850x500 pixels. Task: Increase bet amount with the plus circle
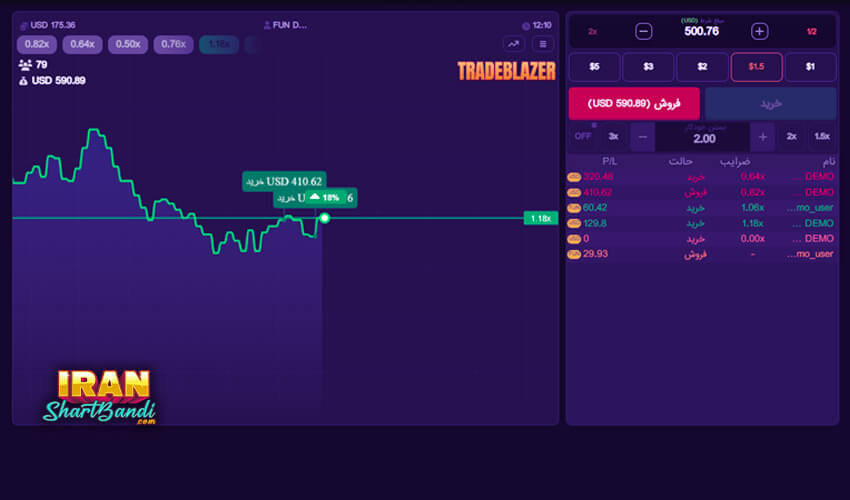(759, 31)
